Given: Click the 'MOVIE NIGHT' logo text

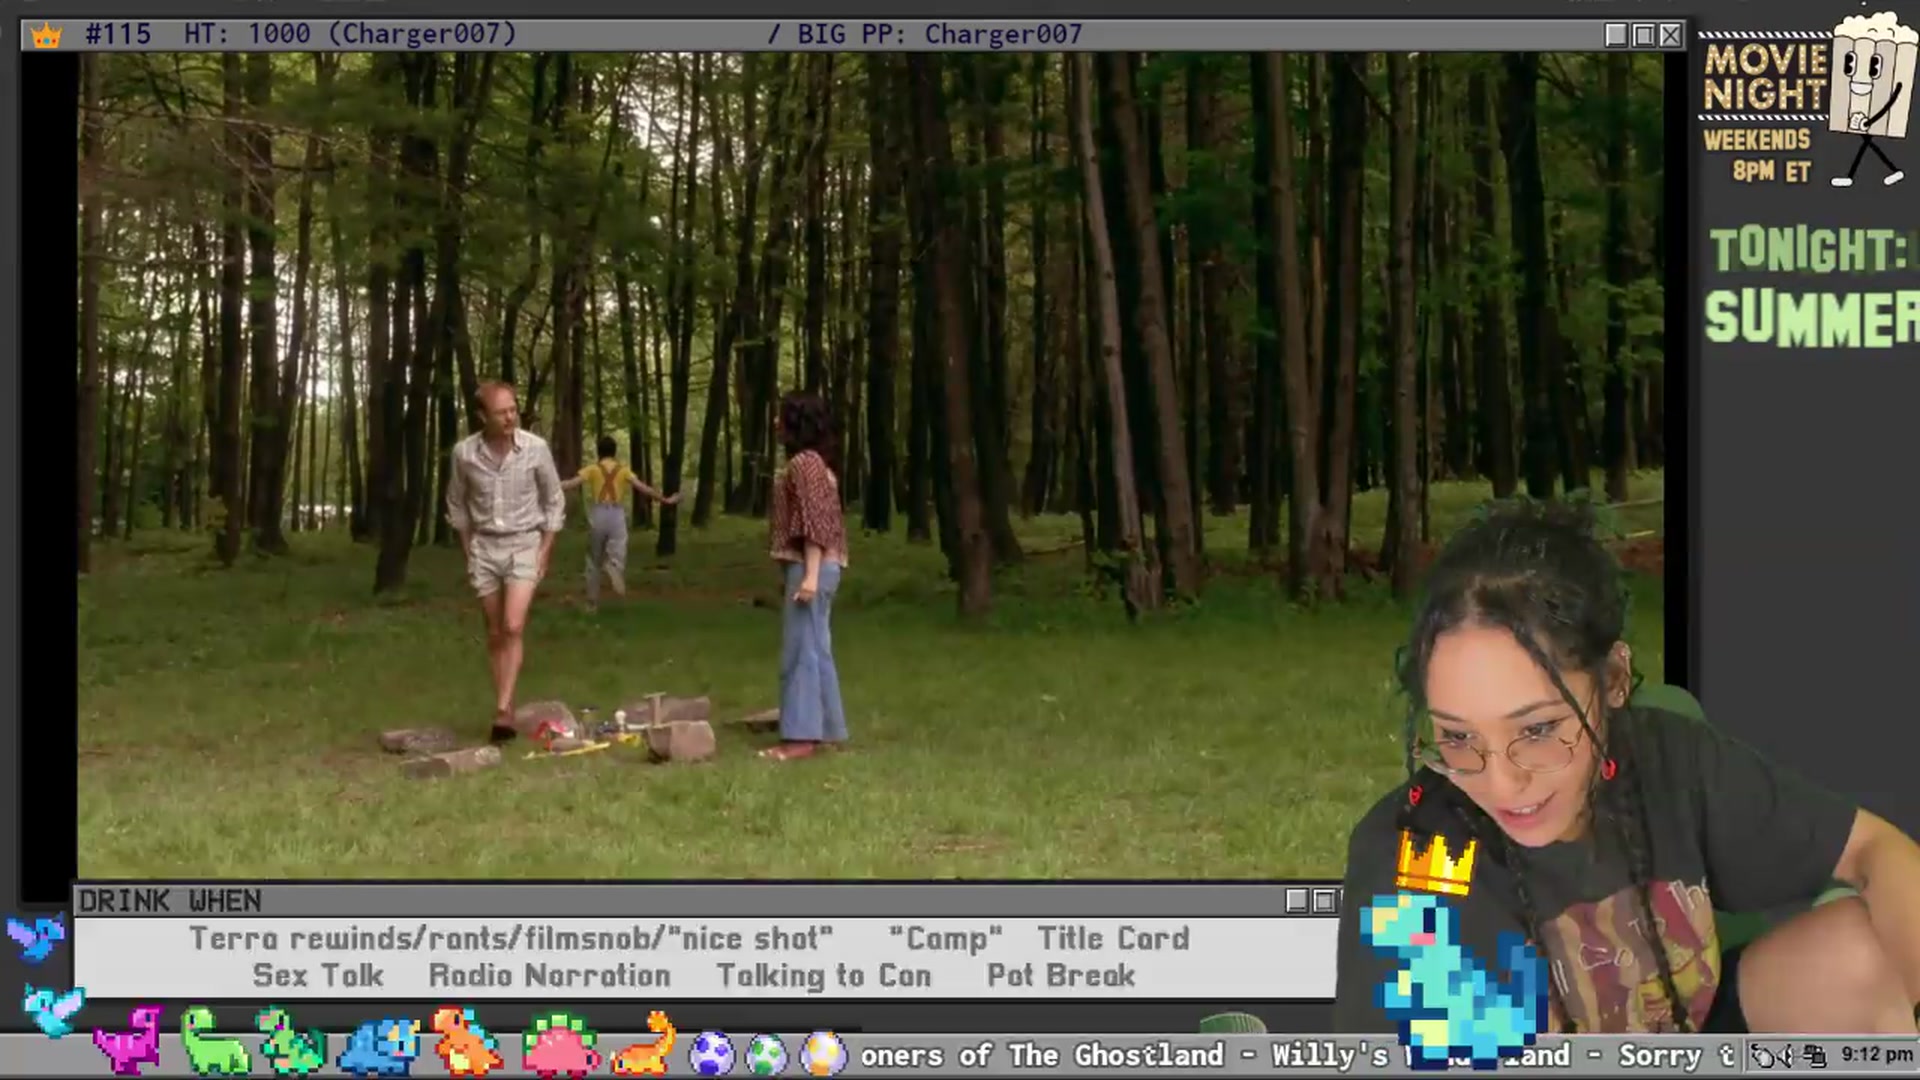Looking at the screenshot, I should coord(1765,77).
